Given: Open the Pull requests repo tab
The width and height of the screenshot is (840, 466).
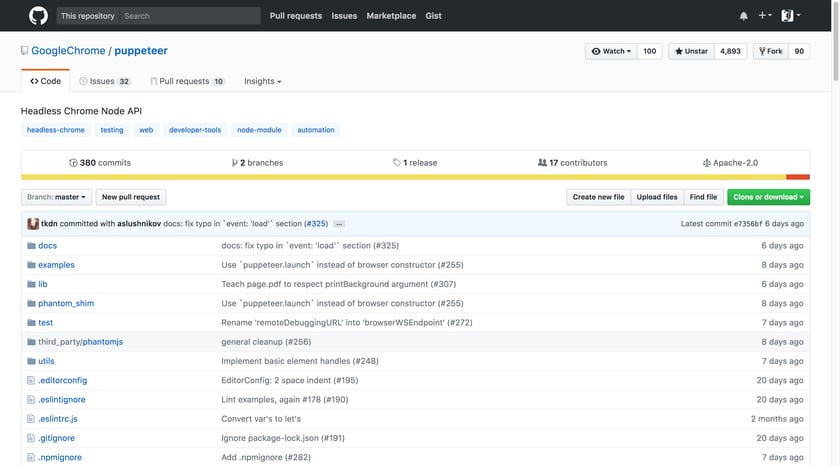Looking at the screenshot, I should [188, 81].
